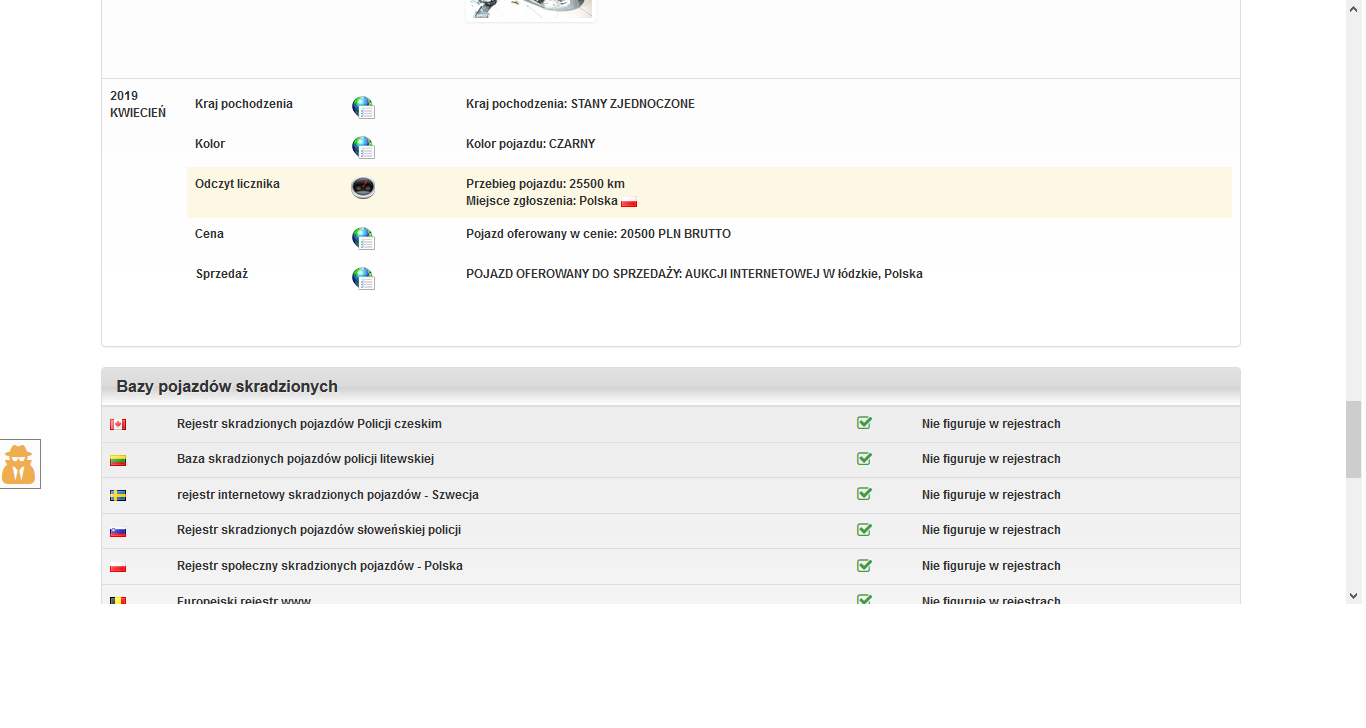Click the Bazy pojazdów skradzionych section header
Viewport: 1366px width, 728px height.
(227, 387)
